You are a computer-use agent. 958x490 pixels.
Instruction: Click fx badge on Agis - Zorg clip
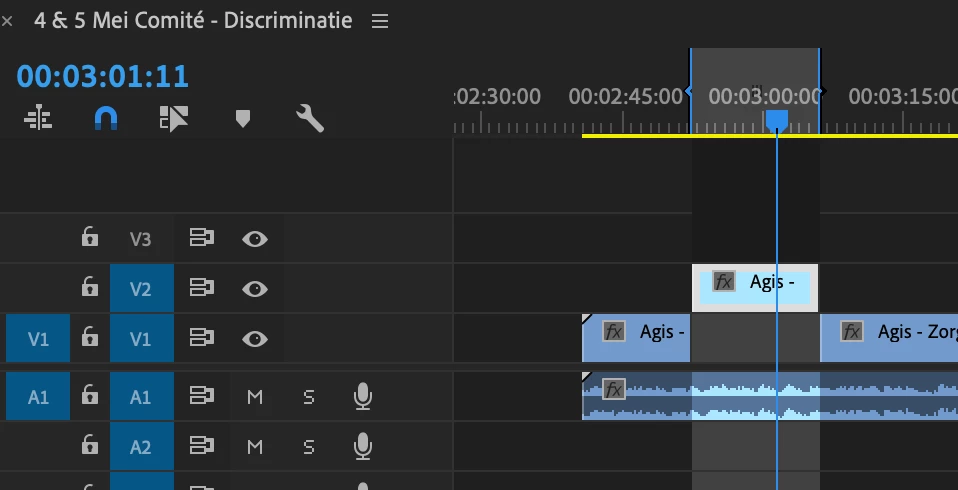pos(852,331)
